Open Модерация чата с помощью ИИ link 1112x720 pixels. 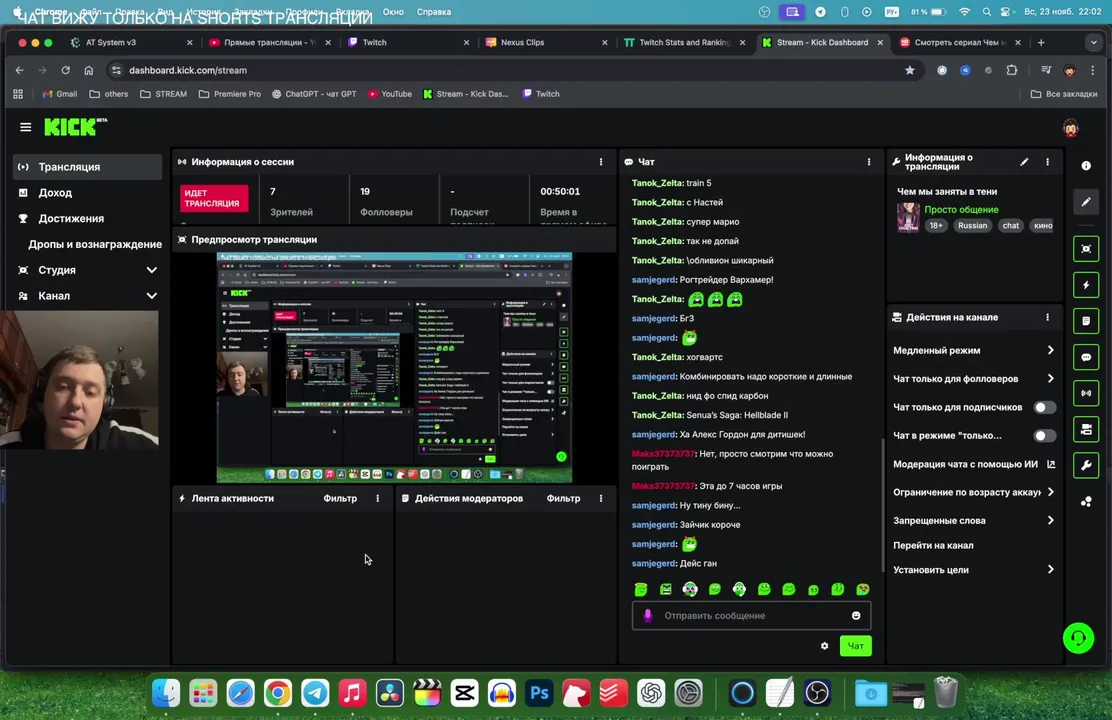pos(974,464)
